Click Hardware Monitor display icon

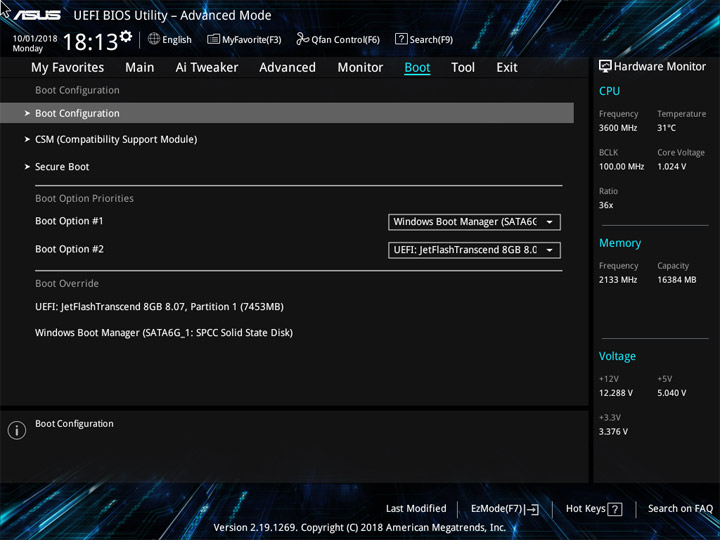[605, 66]
